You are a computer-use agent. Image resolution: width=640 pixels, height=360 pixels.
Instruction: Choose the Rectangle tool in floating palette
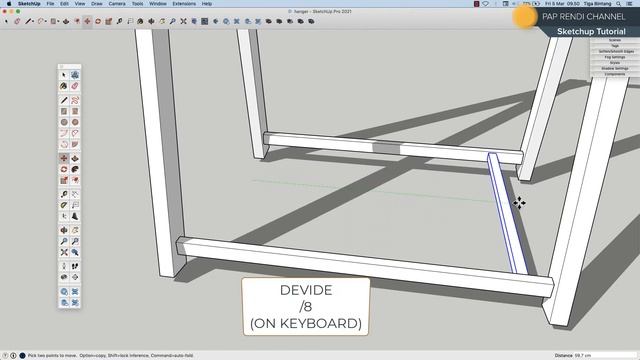[64, 111]
